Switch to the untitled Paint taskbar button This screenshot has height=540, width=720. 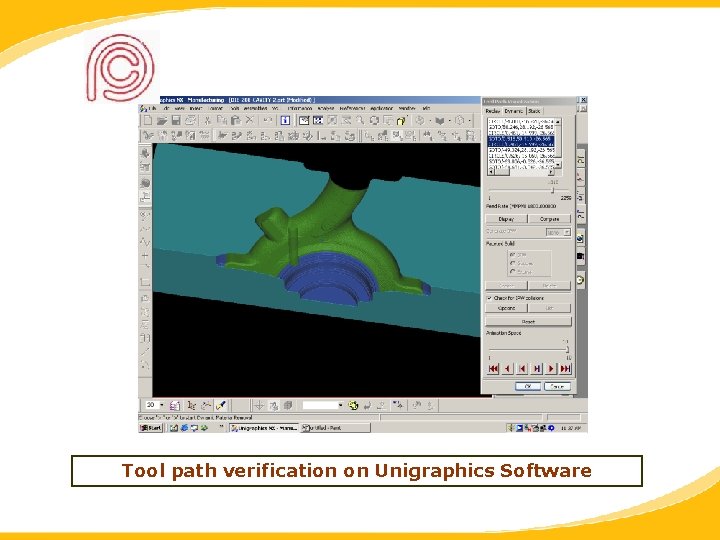(x=335, y=428)
